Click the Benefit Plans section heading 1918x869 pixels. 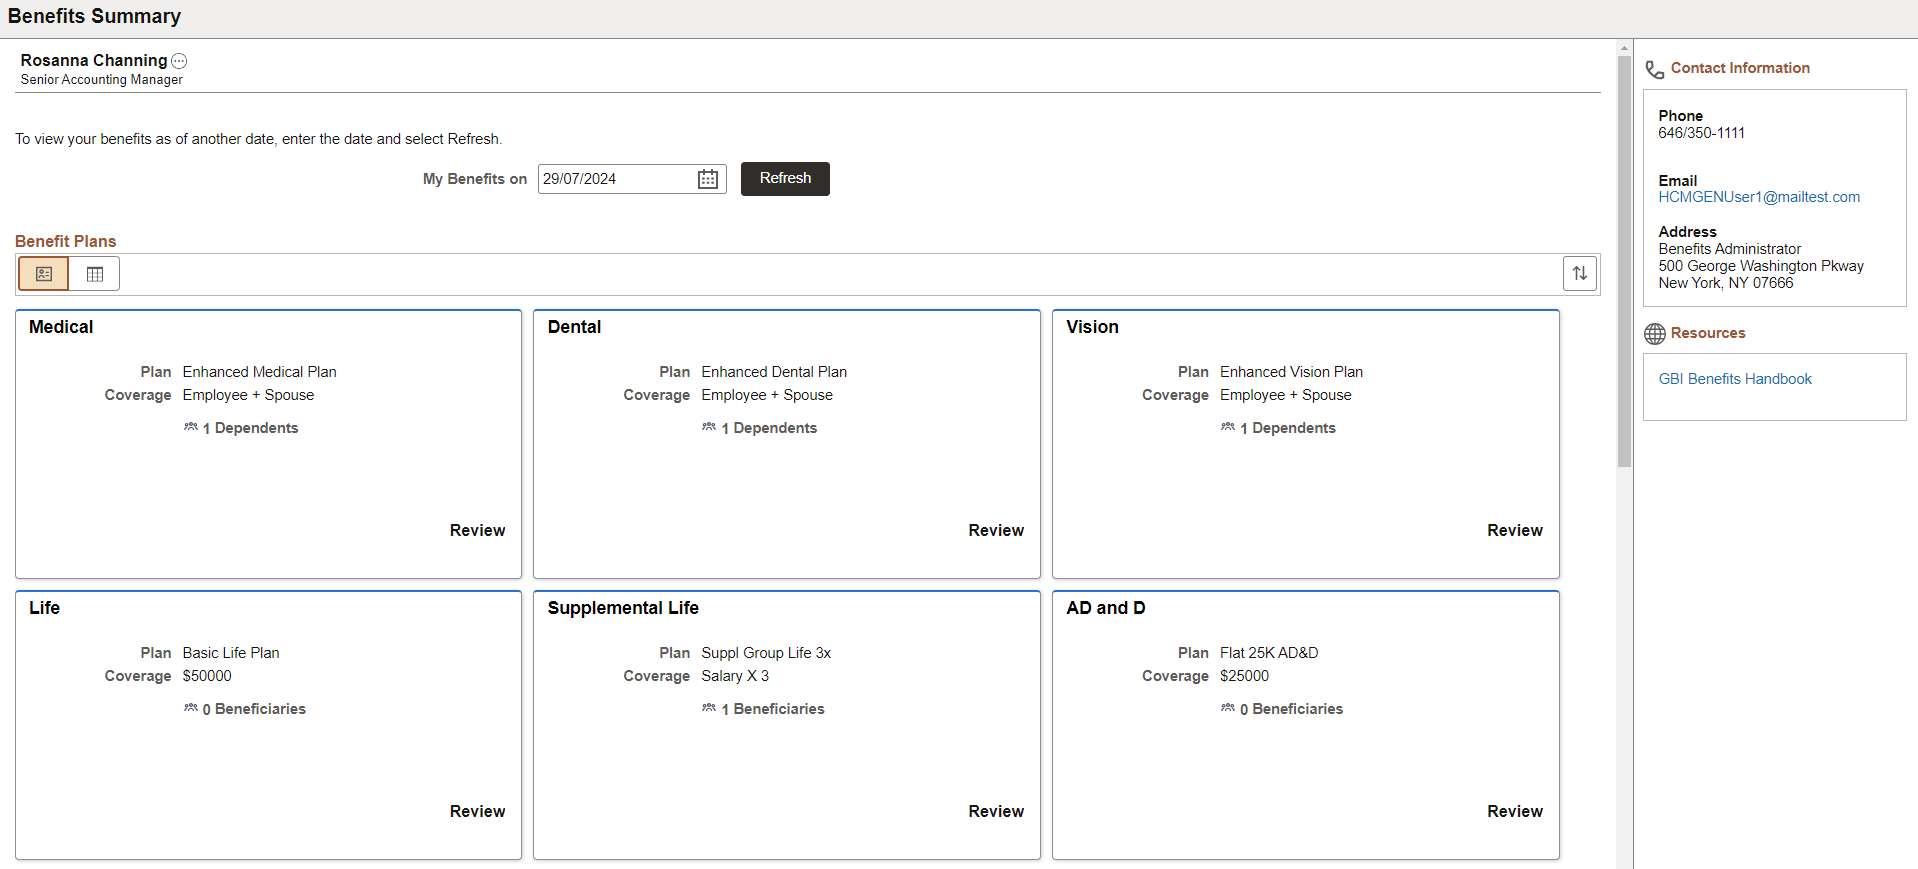[65, 241]
